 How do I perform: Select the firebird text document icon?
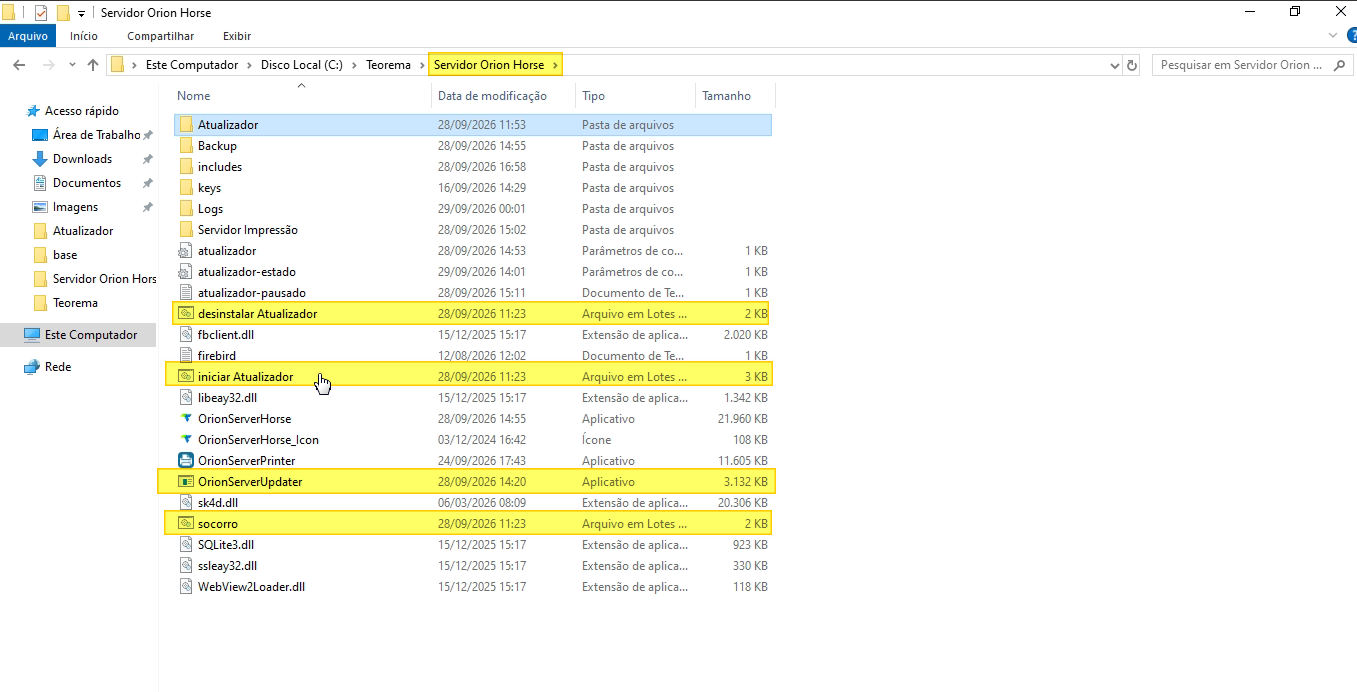pyautogui.click(x=185, y=355)
